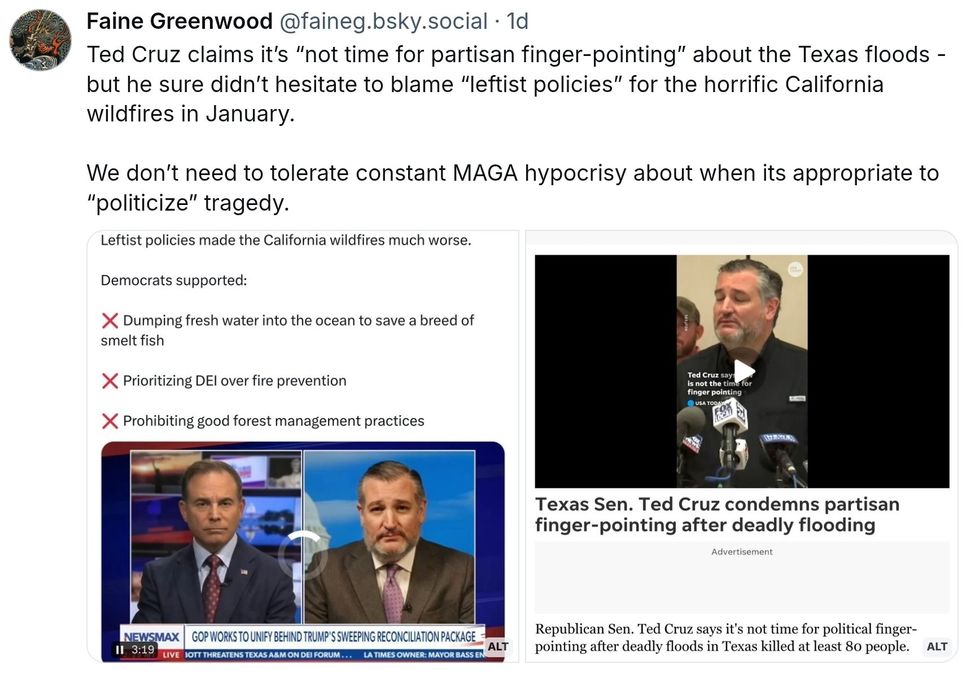The height and width of the screenshot is (677, 980).
Task: Open the @faineg.bsky.social handle link
Action: pos(383,21)
